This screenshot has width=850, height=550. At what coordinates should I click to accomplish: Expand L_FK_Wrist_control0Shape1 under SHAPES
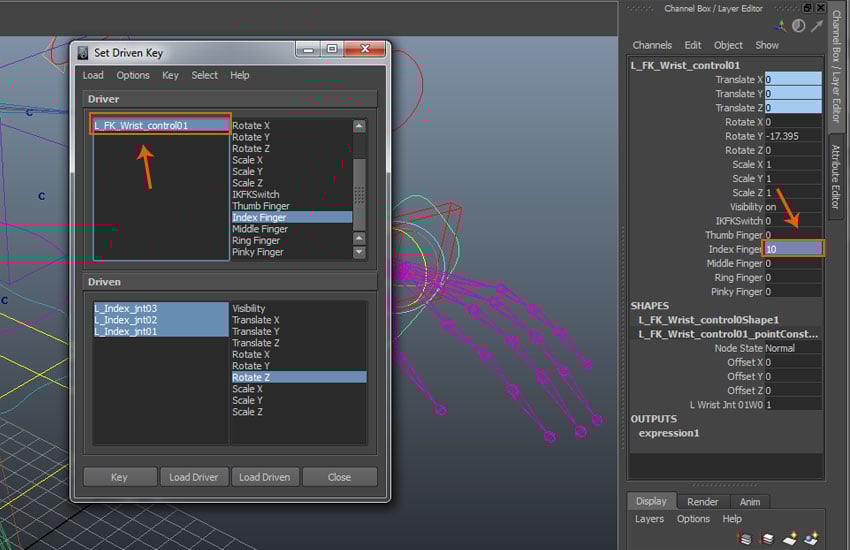click(x=708, y=320)
